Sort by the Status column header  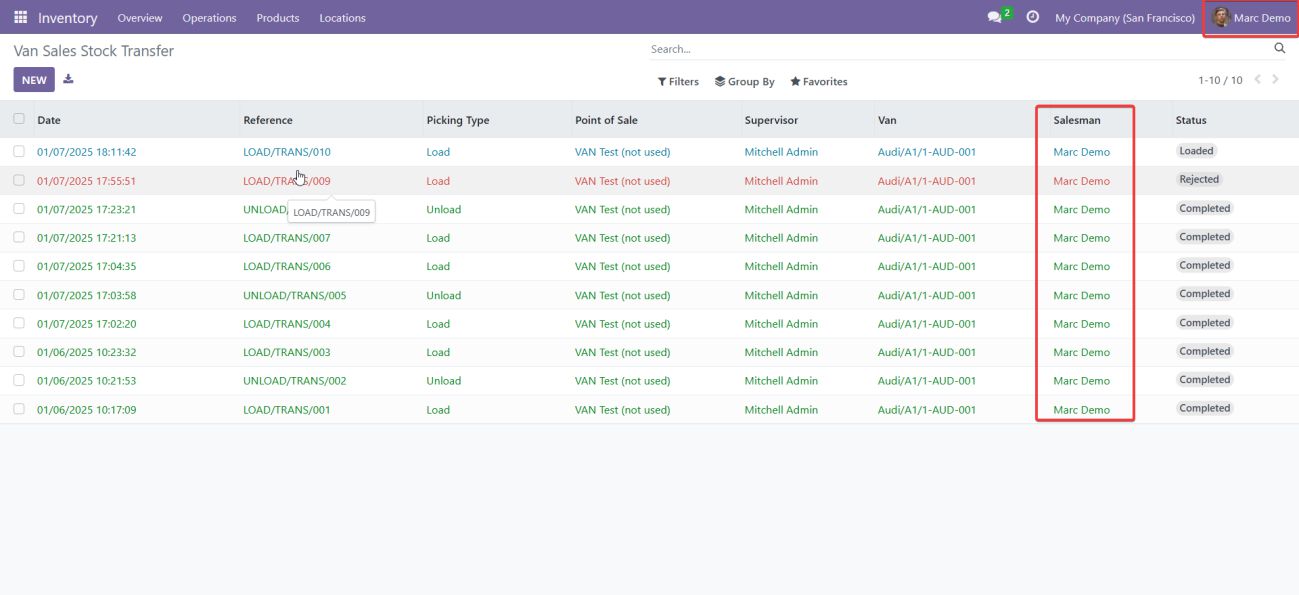[1190, 120]
